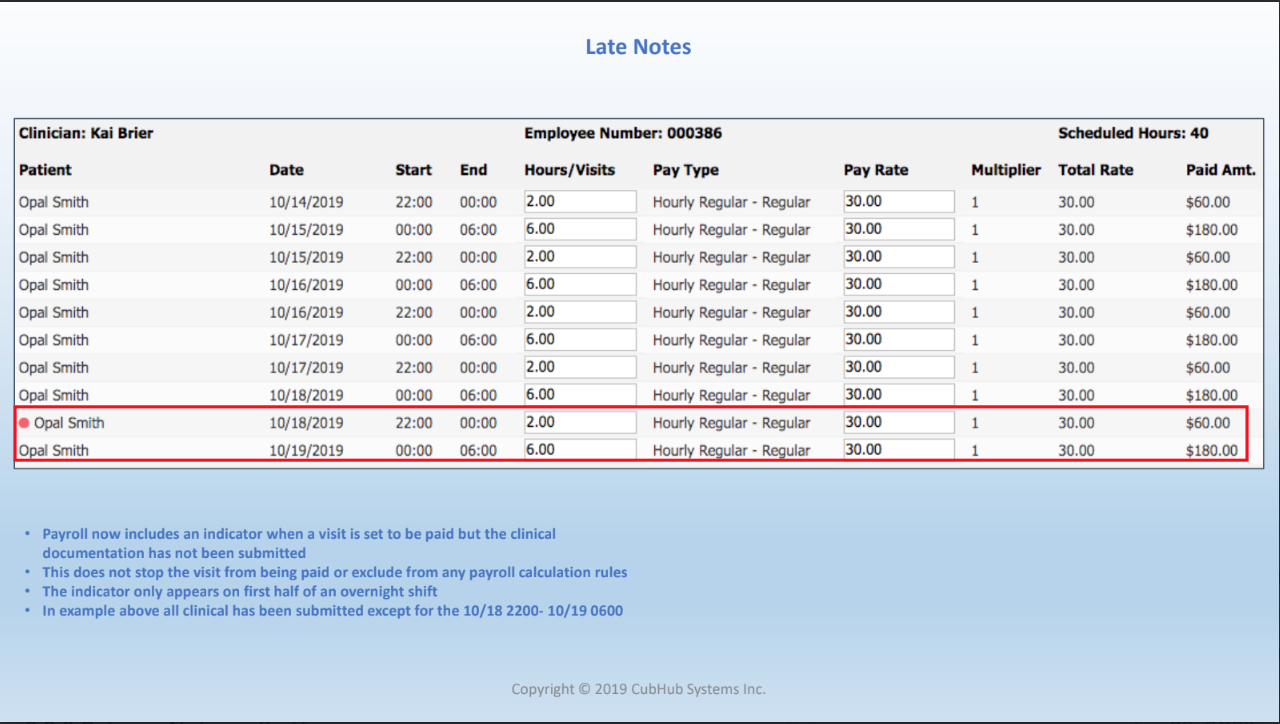Focus Pay Rate box for 10/17/2019 22:00 shift
The height and width of the screenshot is (724, 1280).
pyautogui.click(x=899, y=367)
